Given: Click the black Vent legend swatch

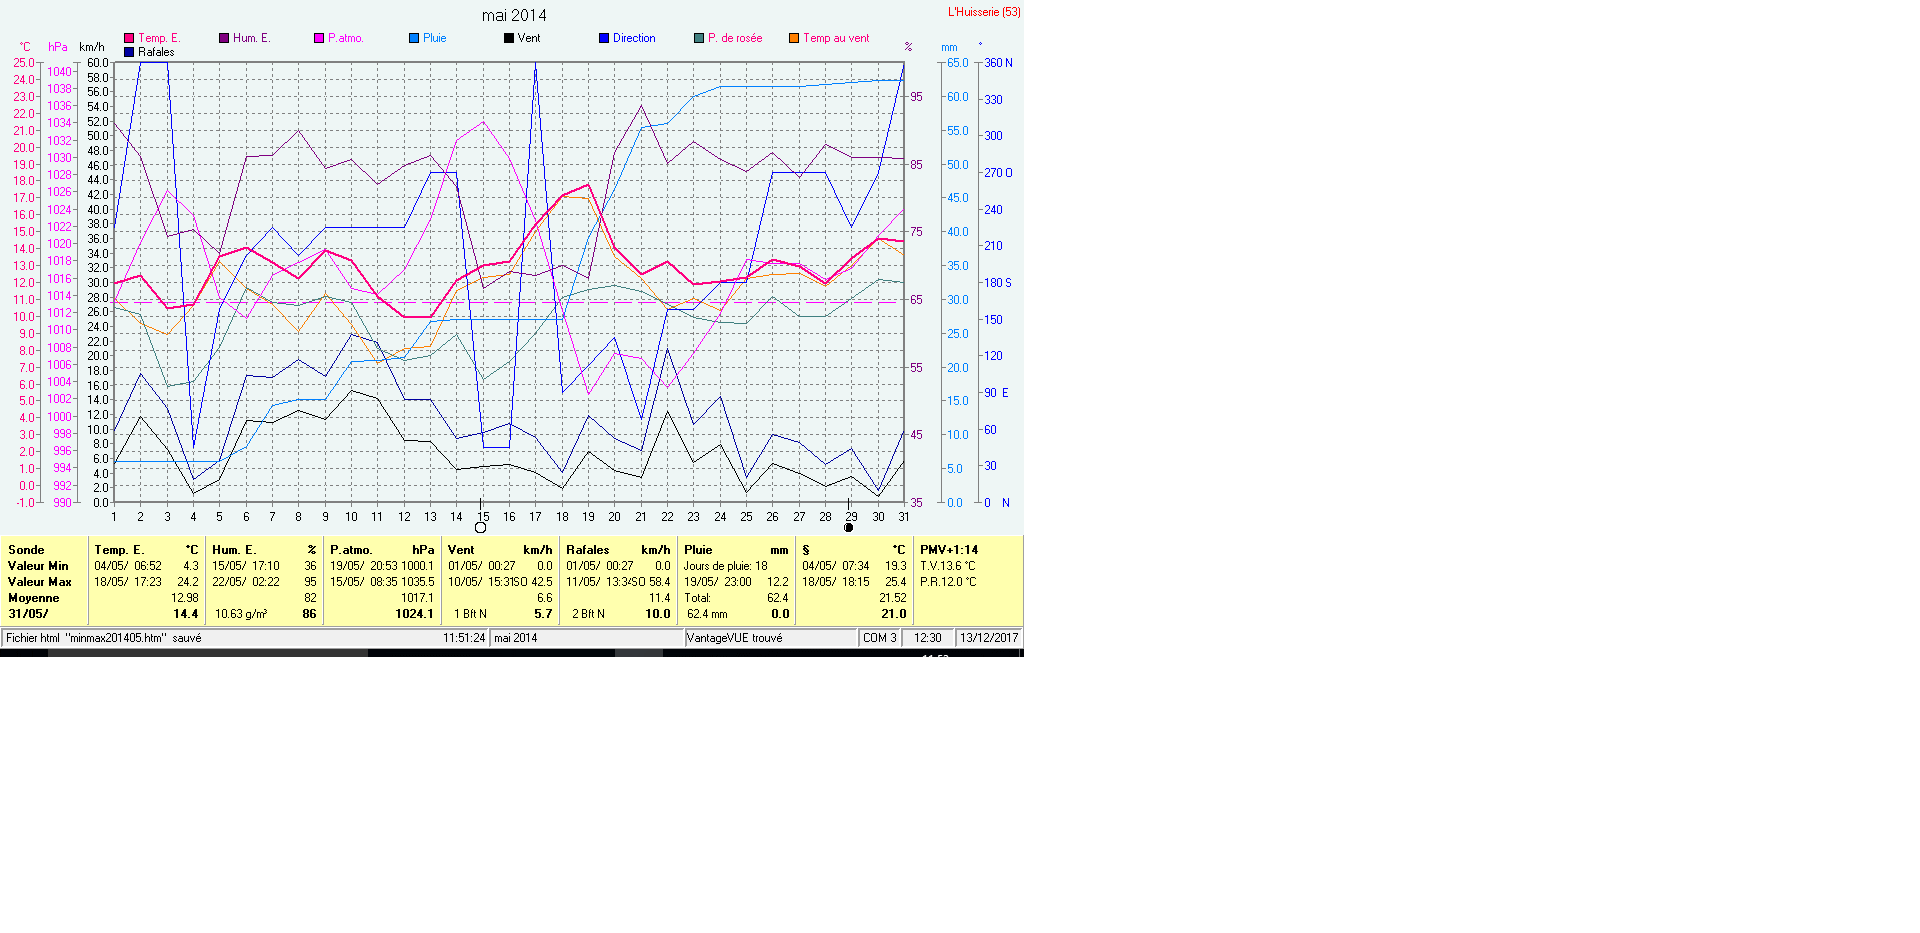Looking at the screenshot, I should (x=509, y=38).
